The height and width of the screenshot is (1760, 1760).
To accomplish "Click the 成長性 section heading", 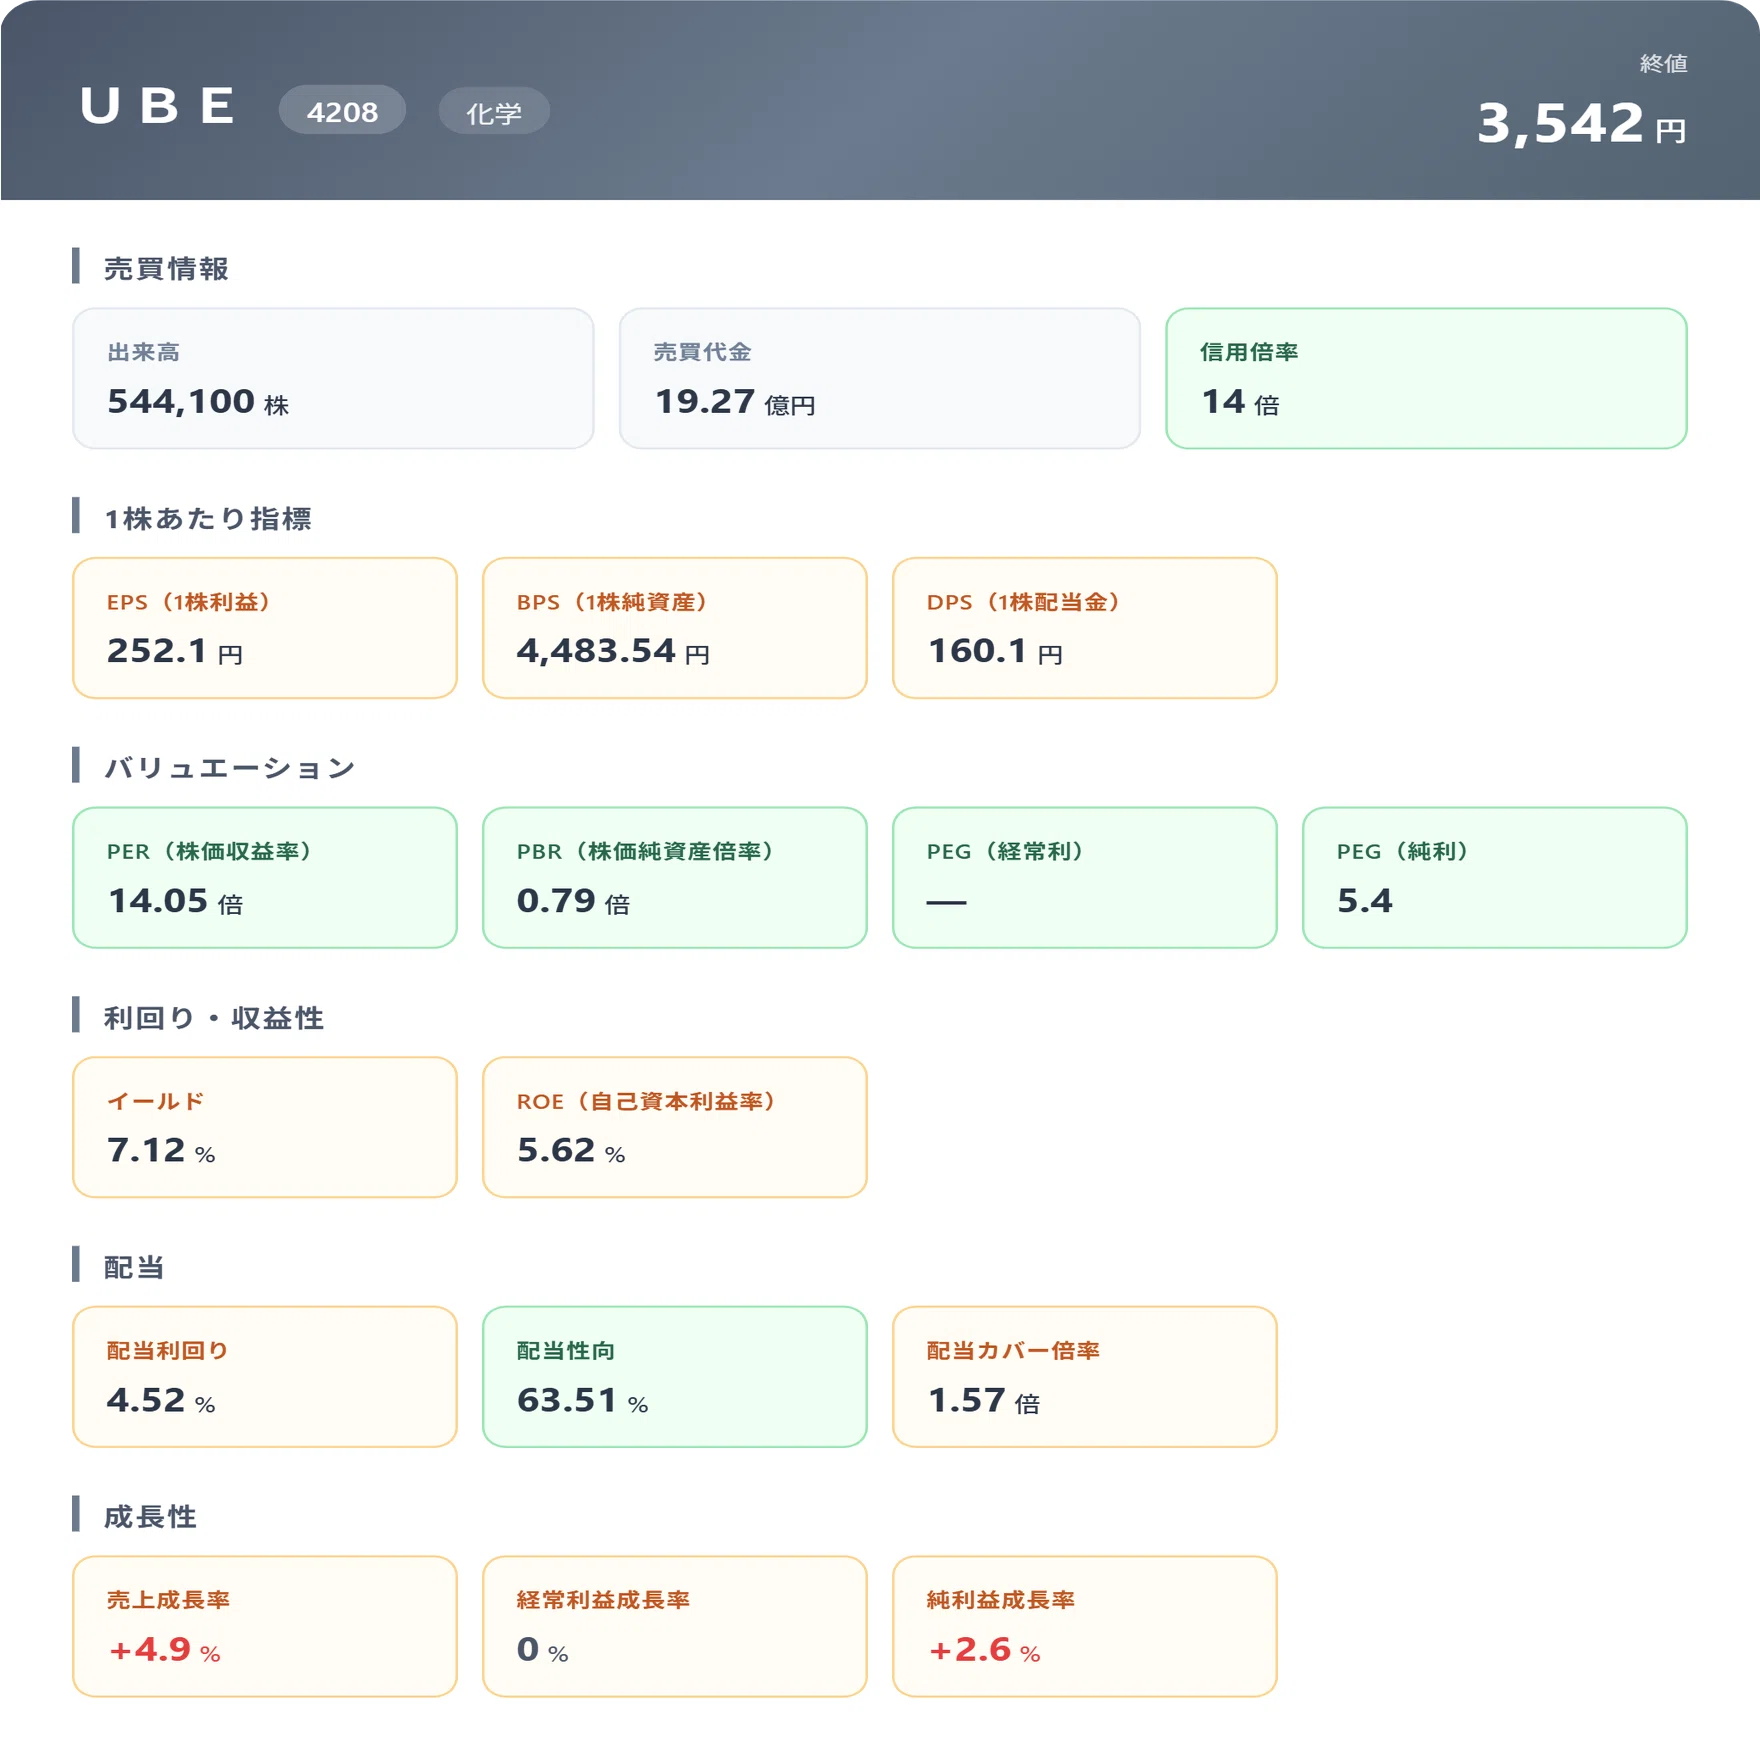I will point(150,1517).
